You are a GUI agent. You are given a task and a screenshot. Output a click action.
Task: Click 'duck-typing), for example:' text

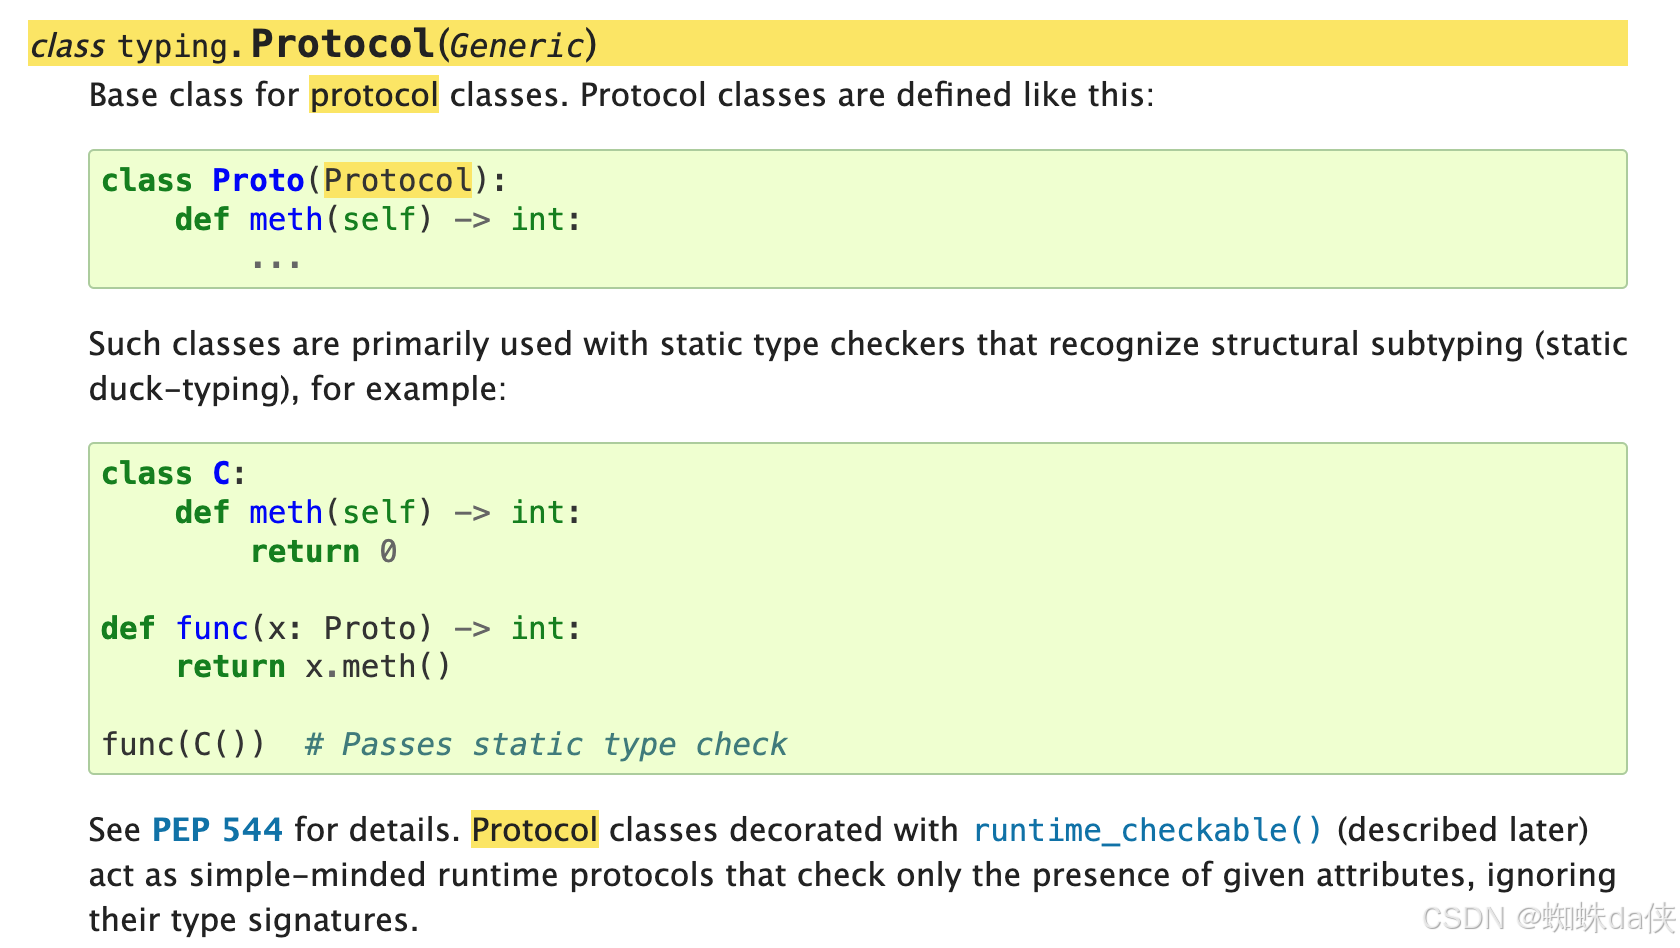298,389
